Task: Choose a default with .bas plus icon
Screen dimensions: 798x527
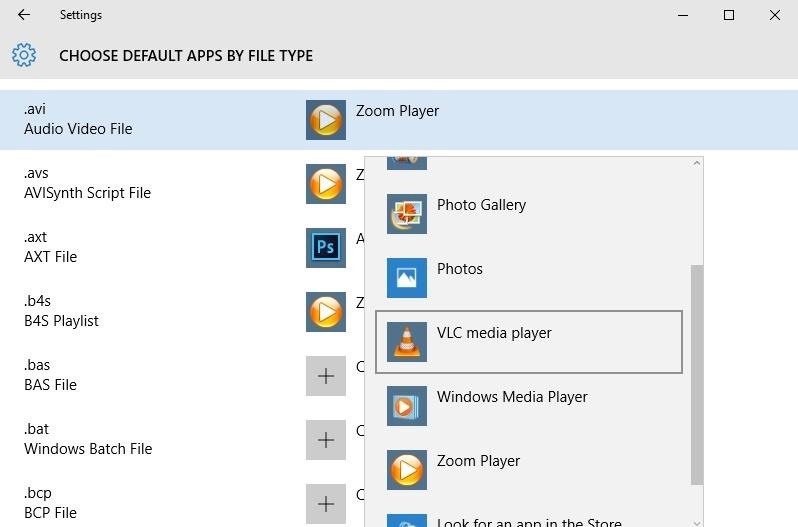Action: click(x=326, y=376)
